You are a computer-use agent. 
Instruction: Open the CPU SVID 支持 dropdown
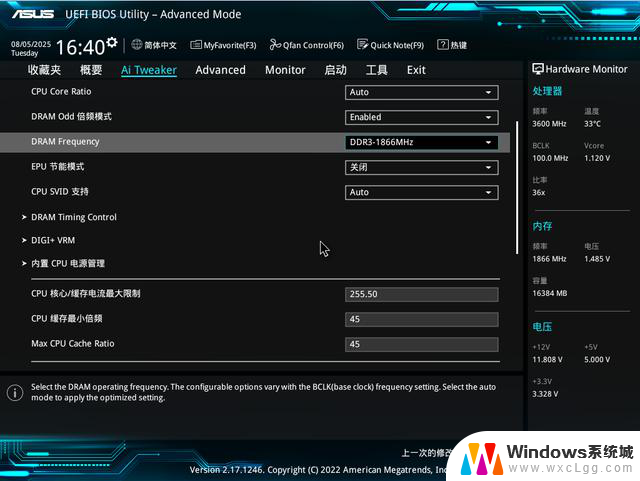coord(422,192)
